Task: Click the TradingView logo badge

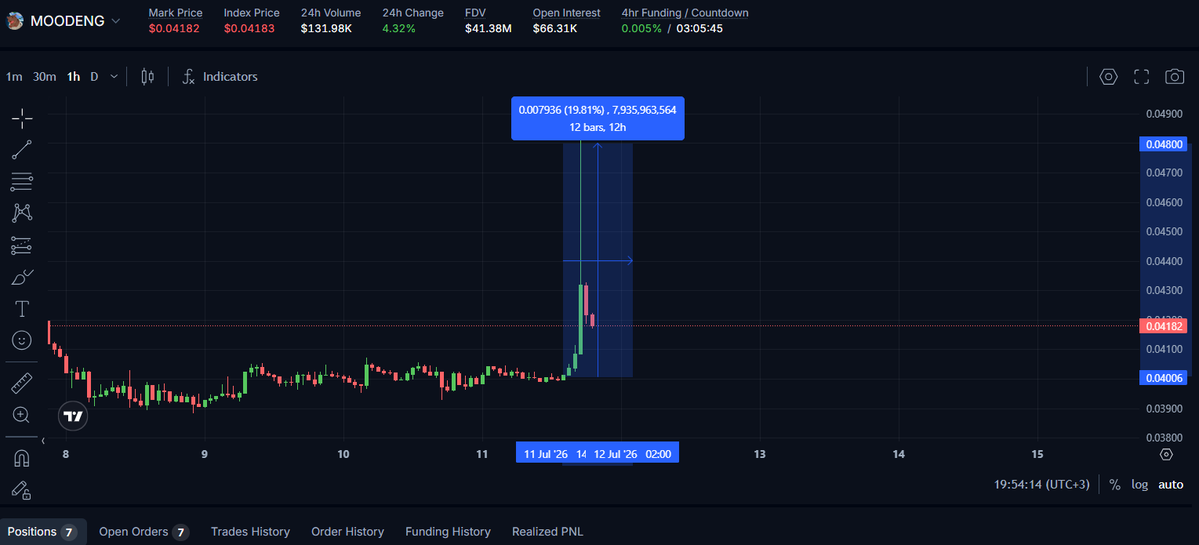Action: [x=73, y=417]
